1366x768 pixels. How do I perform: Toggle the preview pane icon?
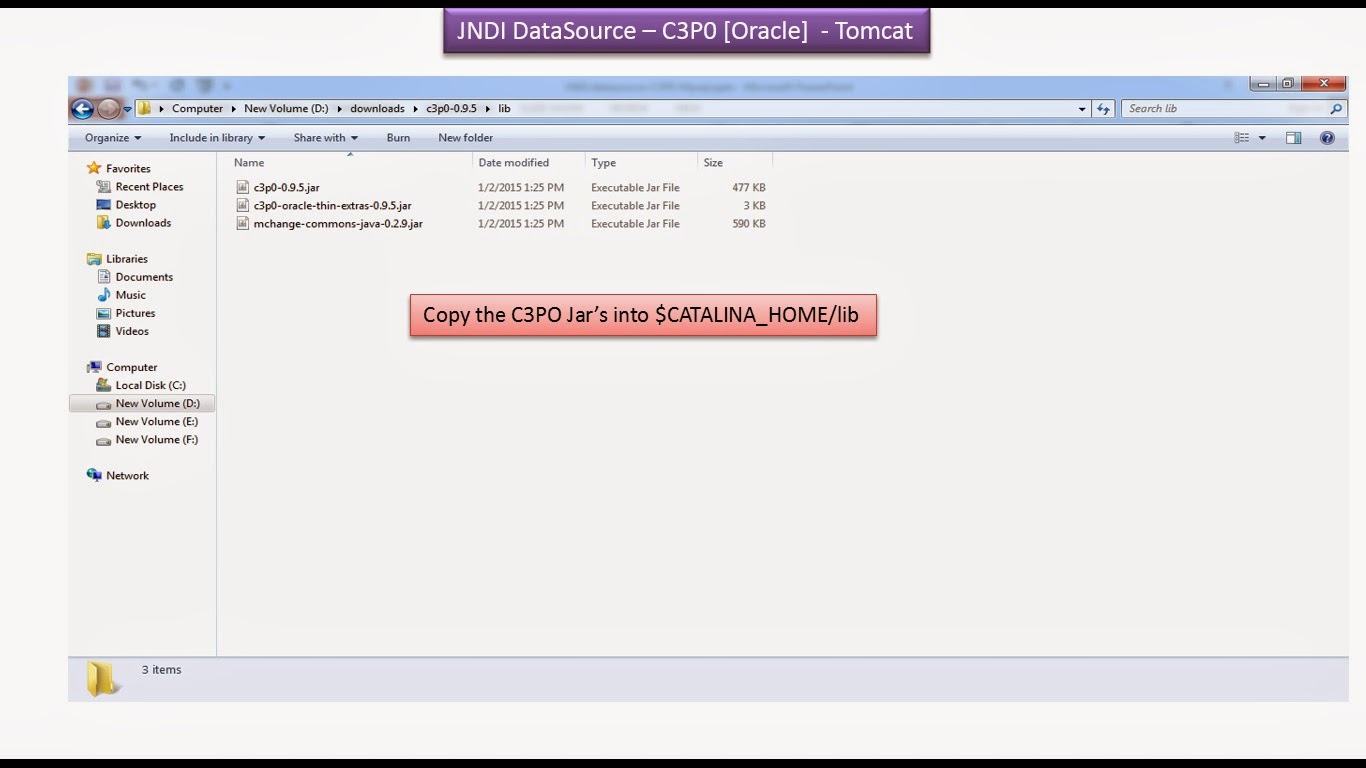(1293, 138)
